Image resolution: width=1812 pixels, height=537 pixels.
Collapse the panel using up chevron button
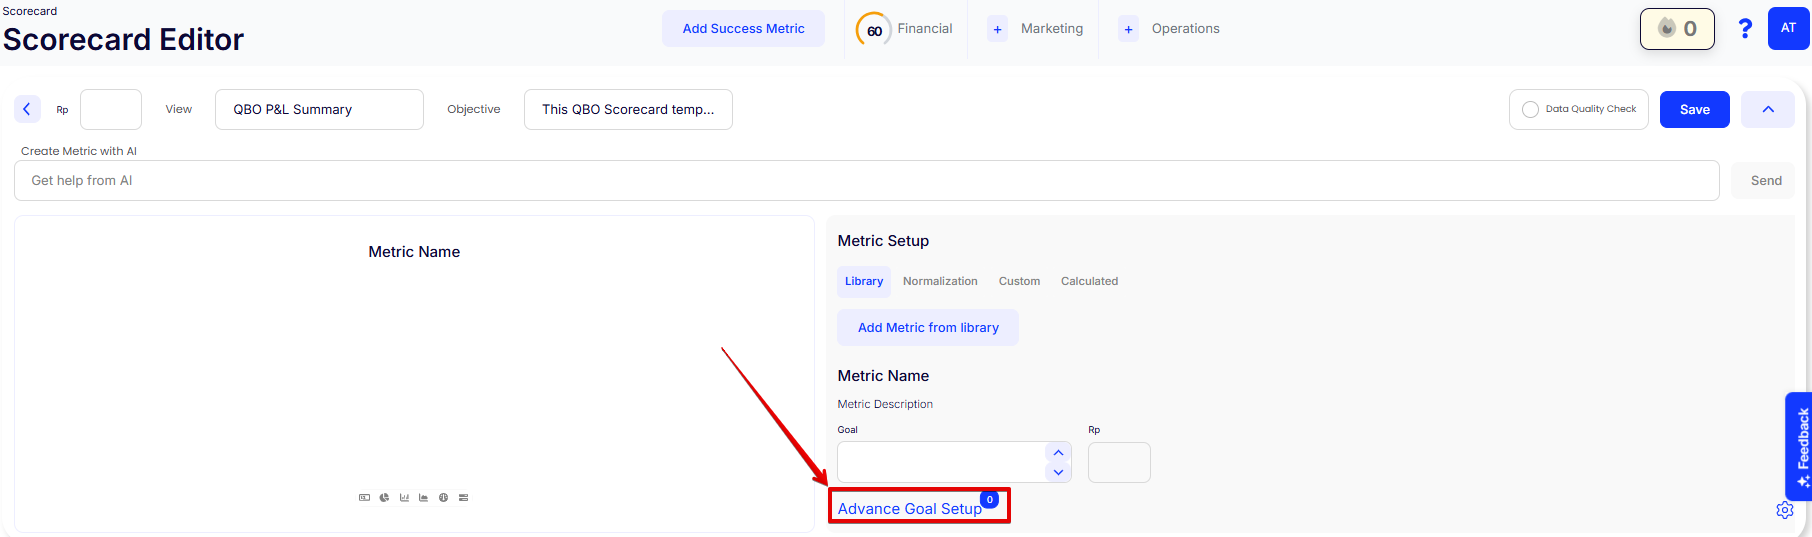(x=1767, y=110)
